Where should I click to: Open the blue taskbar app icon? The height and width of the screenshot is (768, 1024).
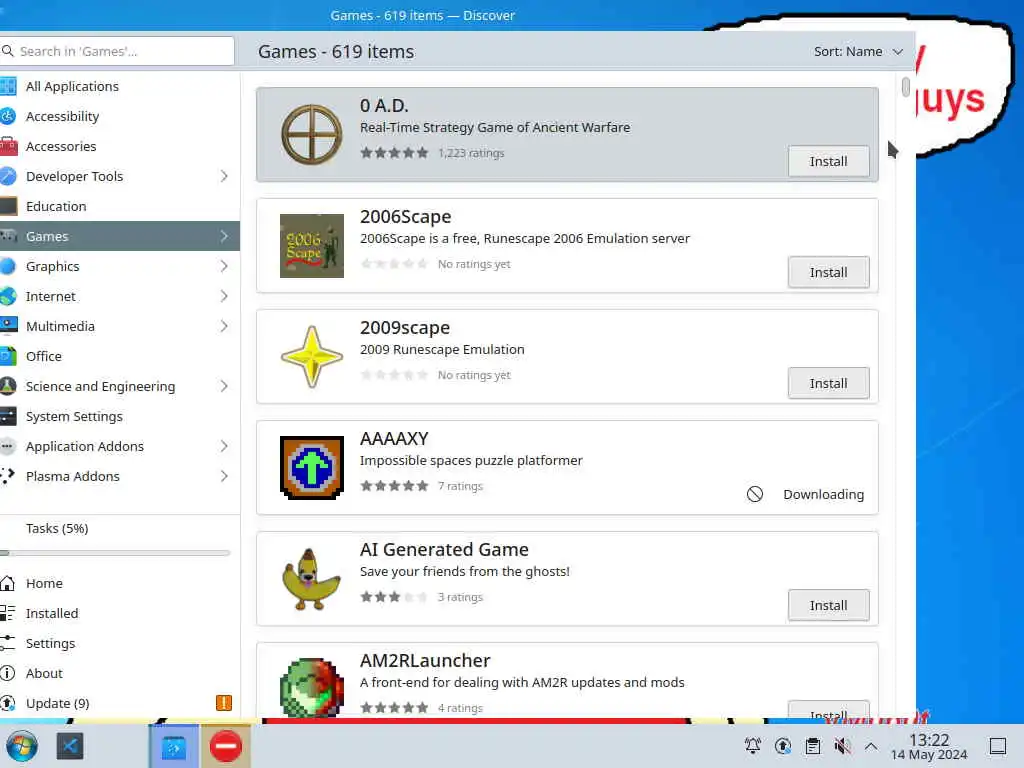click(x=70, y=746)
